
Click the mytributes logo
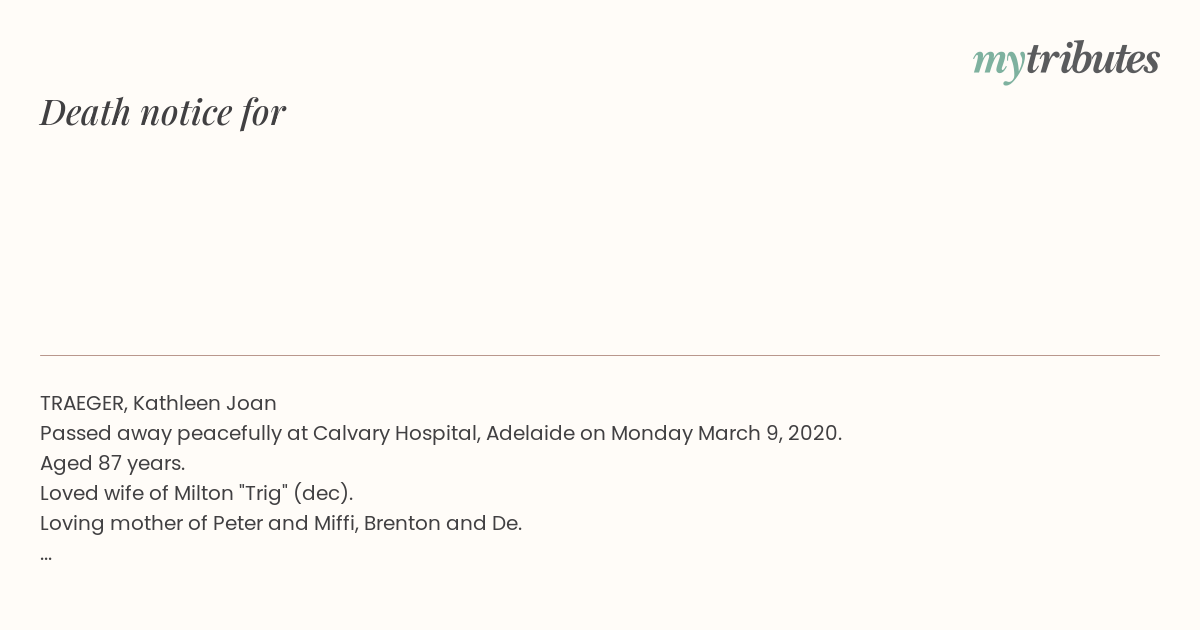[1066, 60]
